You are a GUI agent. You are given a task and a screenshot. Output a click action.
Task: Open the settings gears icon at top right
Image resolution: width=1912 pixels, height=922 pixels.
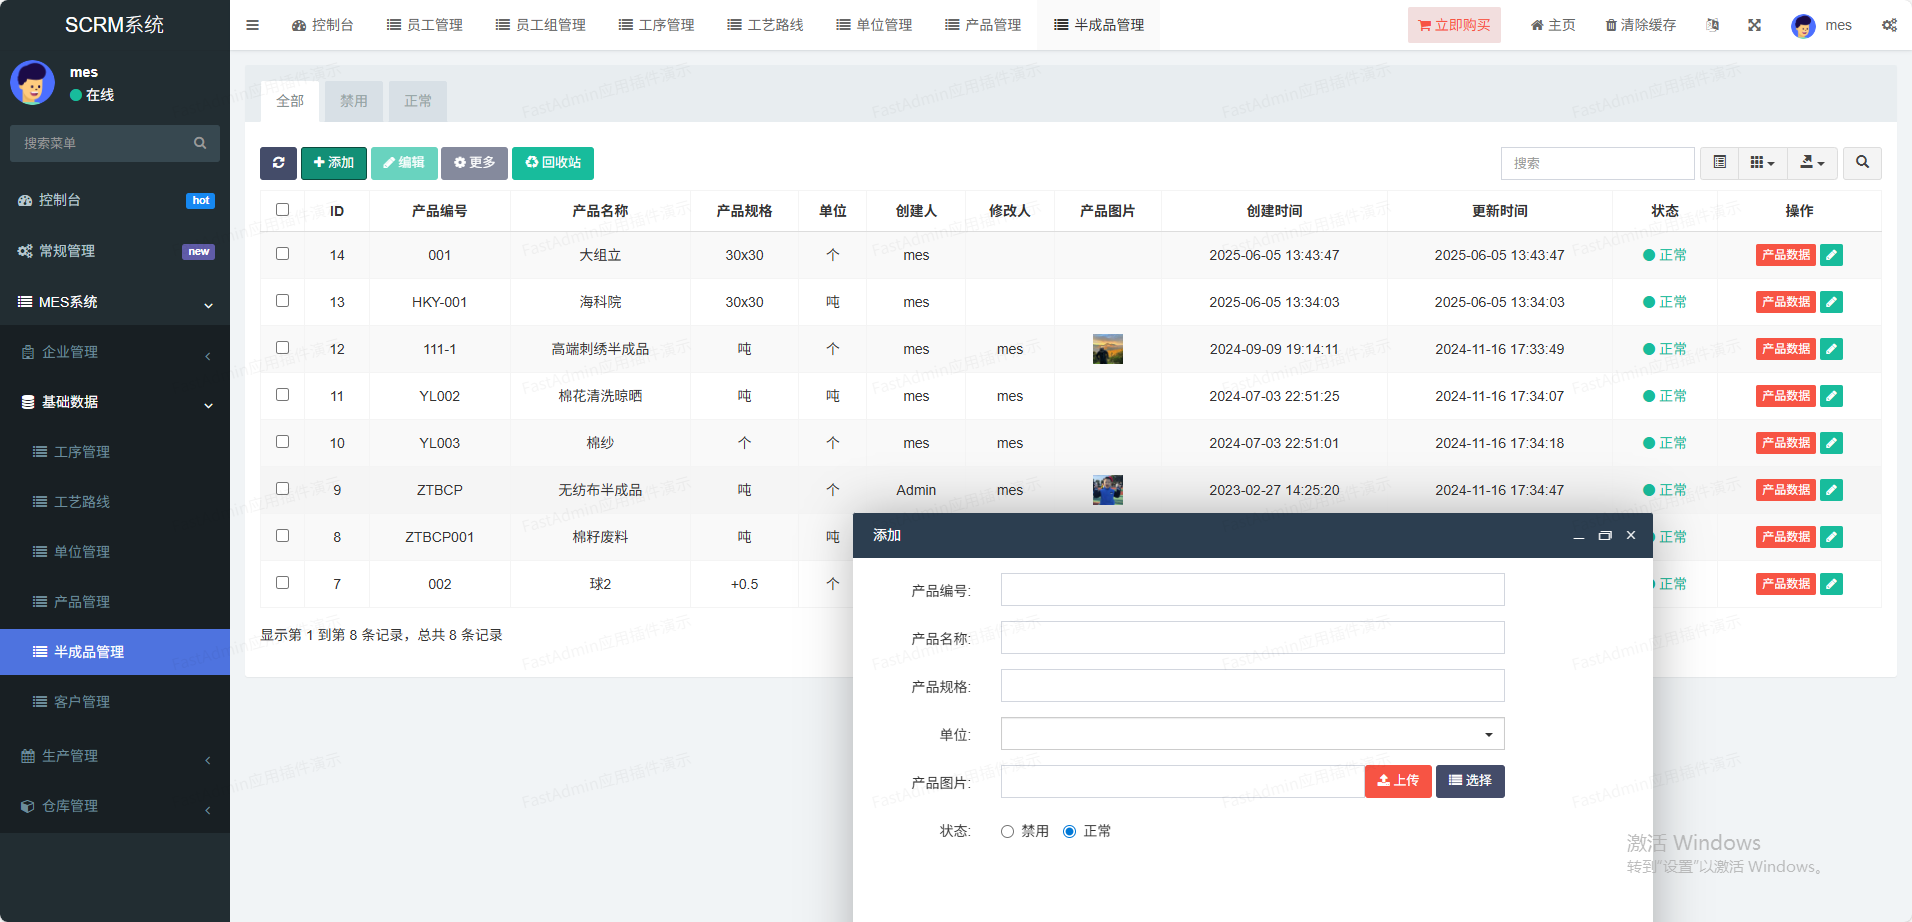click(x=1889, y=25)
